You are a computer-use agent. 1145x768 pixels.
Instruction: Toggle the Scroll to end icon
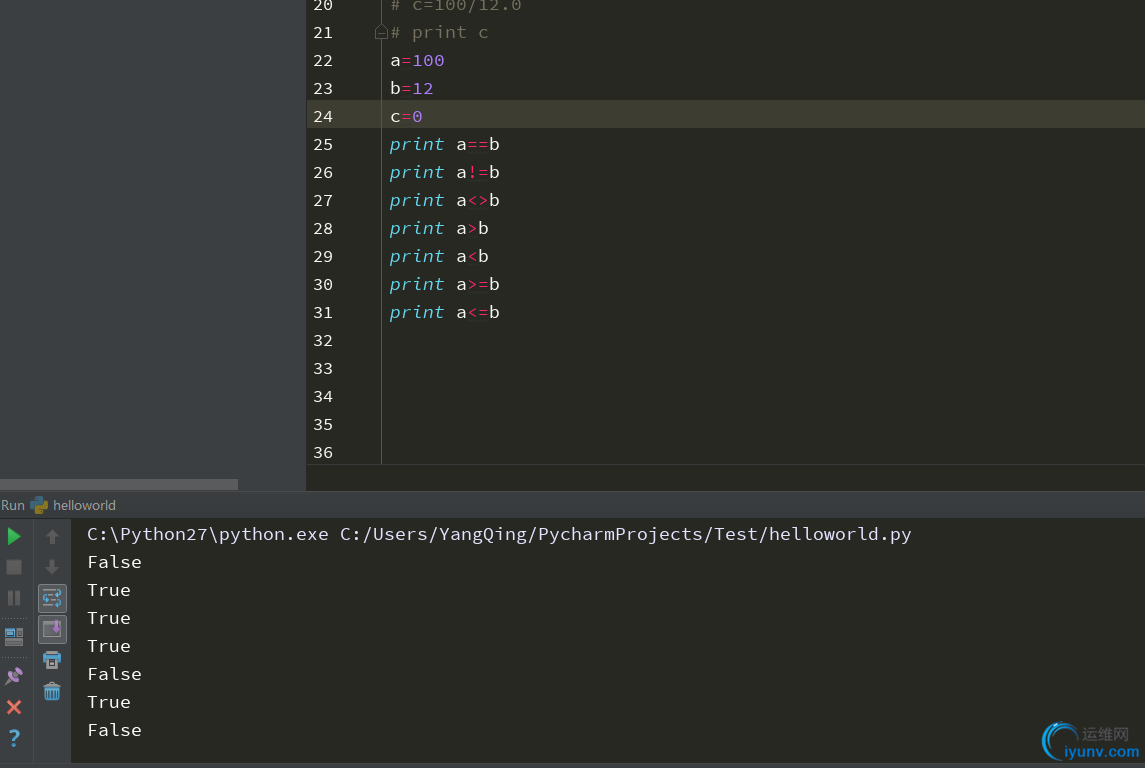point(52,629)
